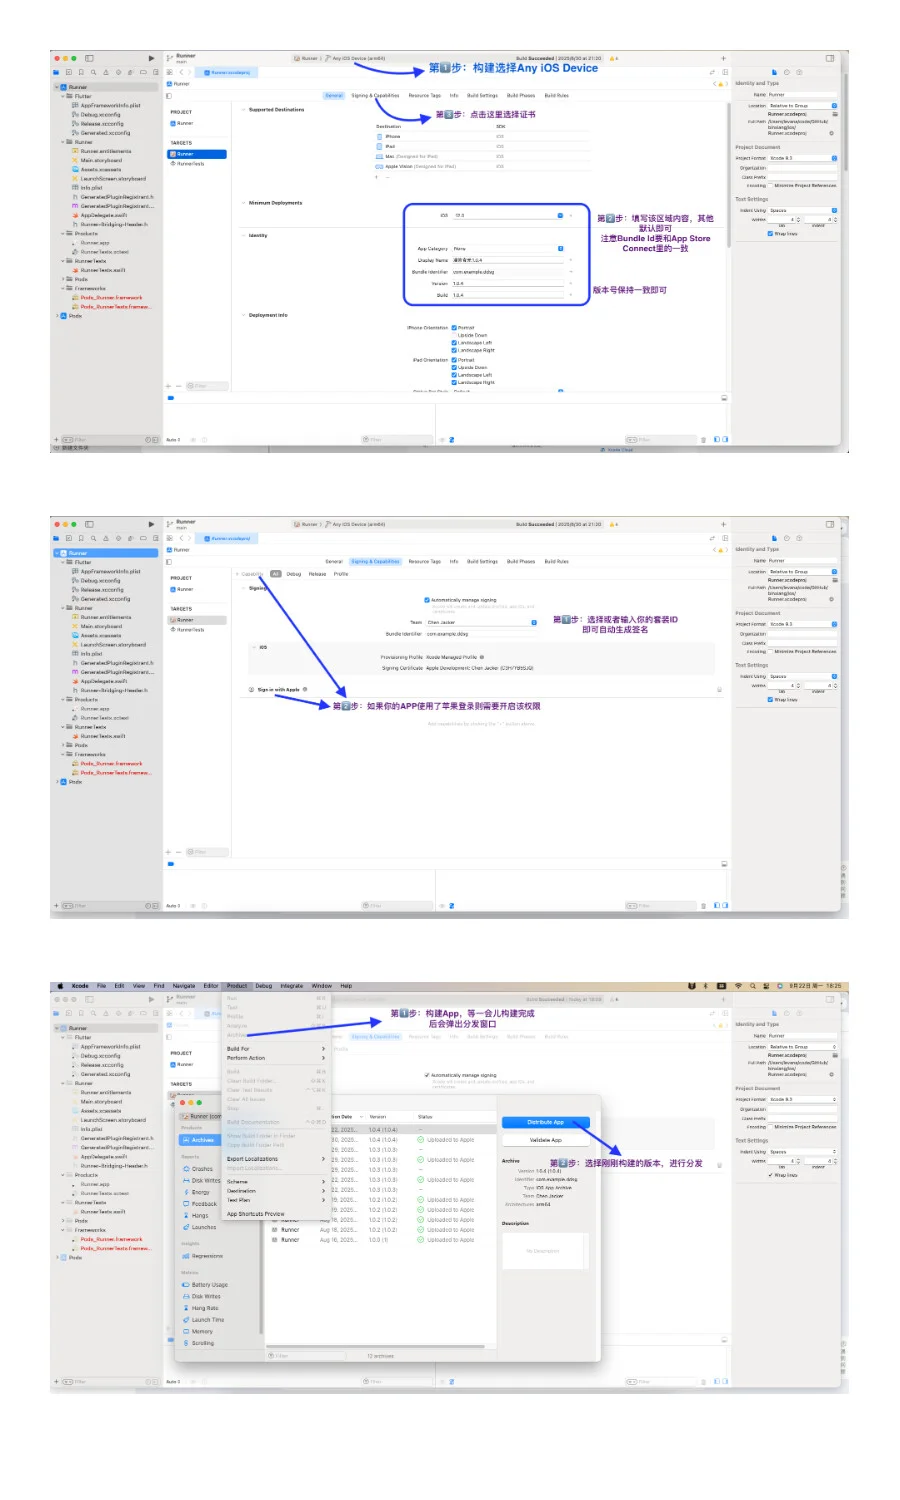Open Launch Time in the Organizer sidebar
The height and width of the screenshot is (1500, 900).
tap(203, 1320)
